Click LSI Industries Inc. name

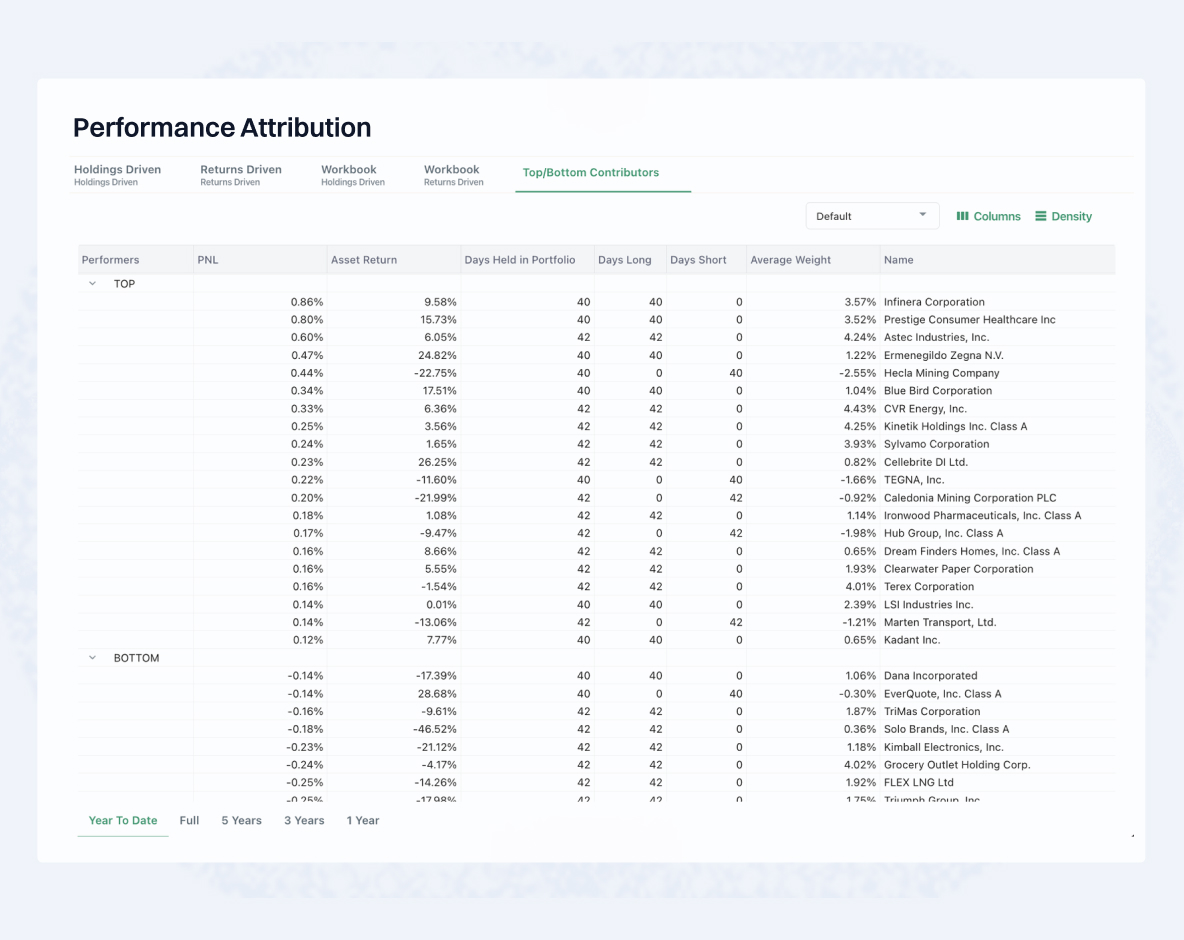[929, 605]
